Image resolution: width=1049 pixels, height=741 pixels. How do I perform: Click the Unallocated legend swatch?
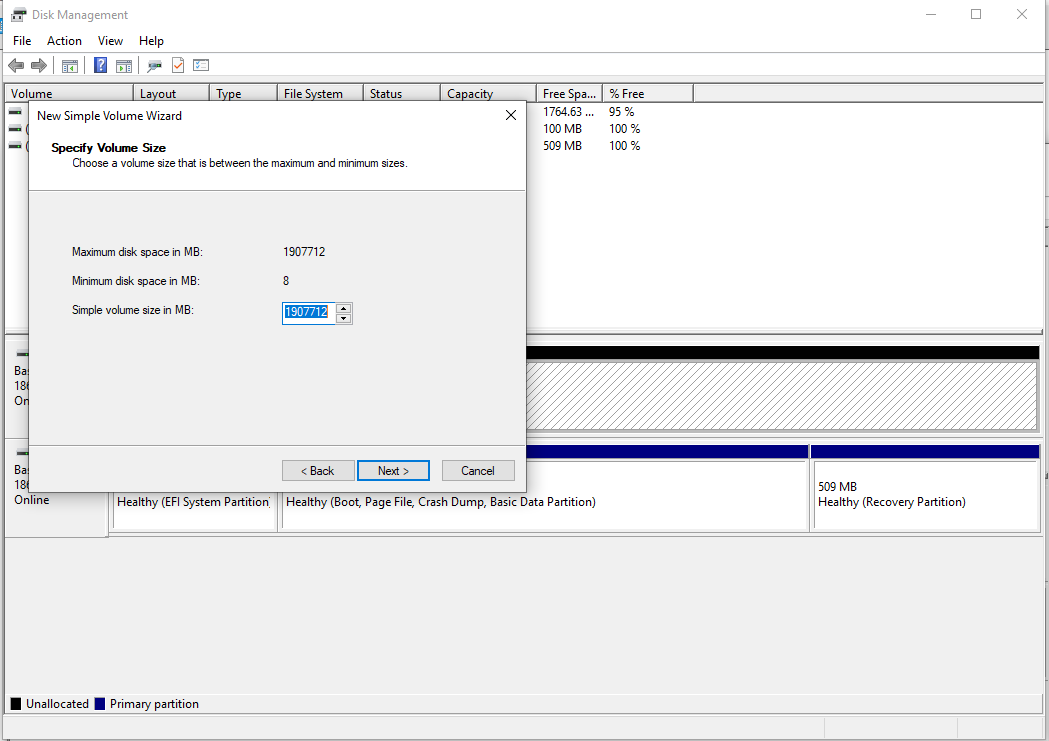coord(14,703)
